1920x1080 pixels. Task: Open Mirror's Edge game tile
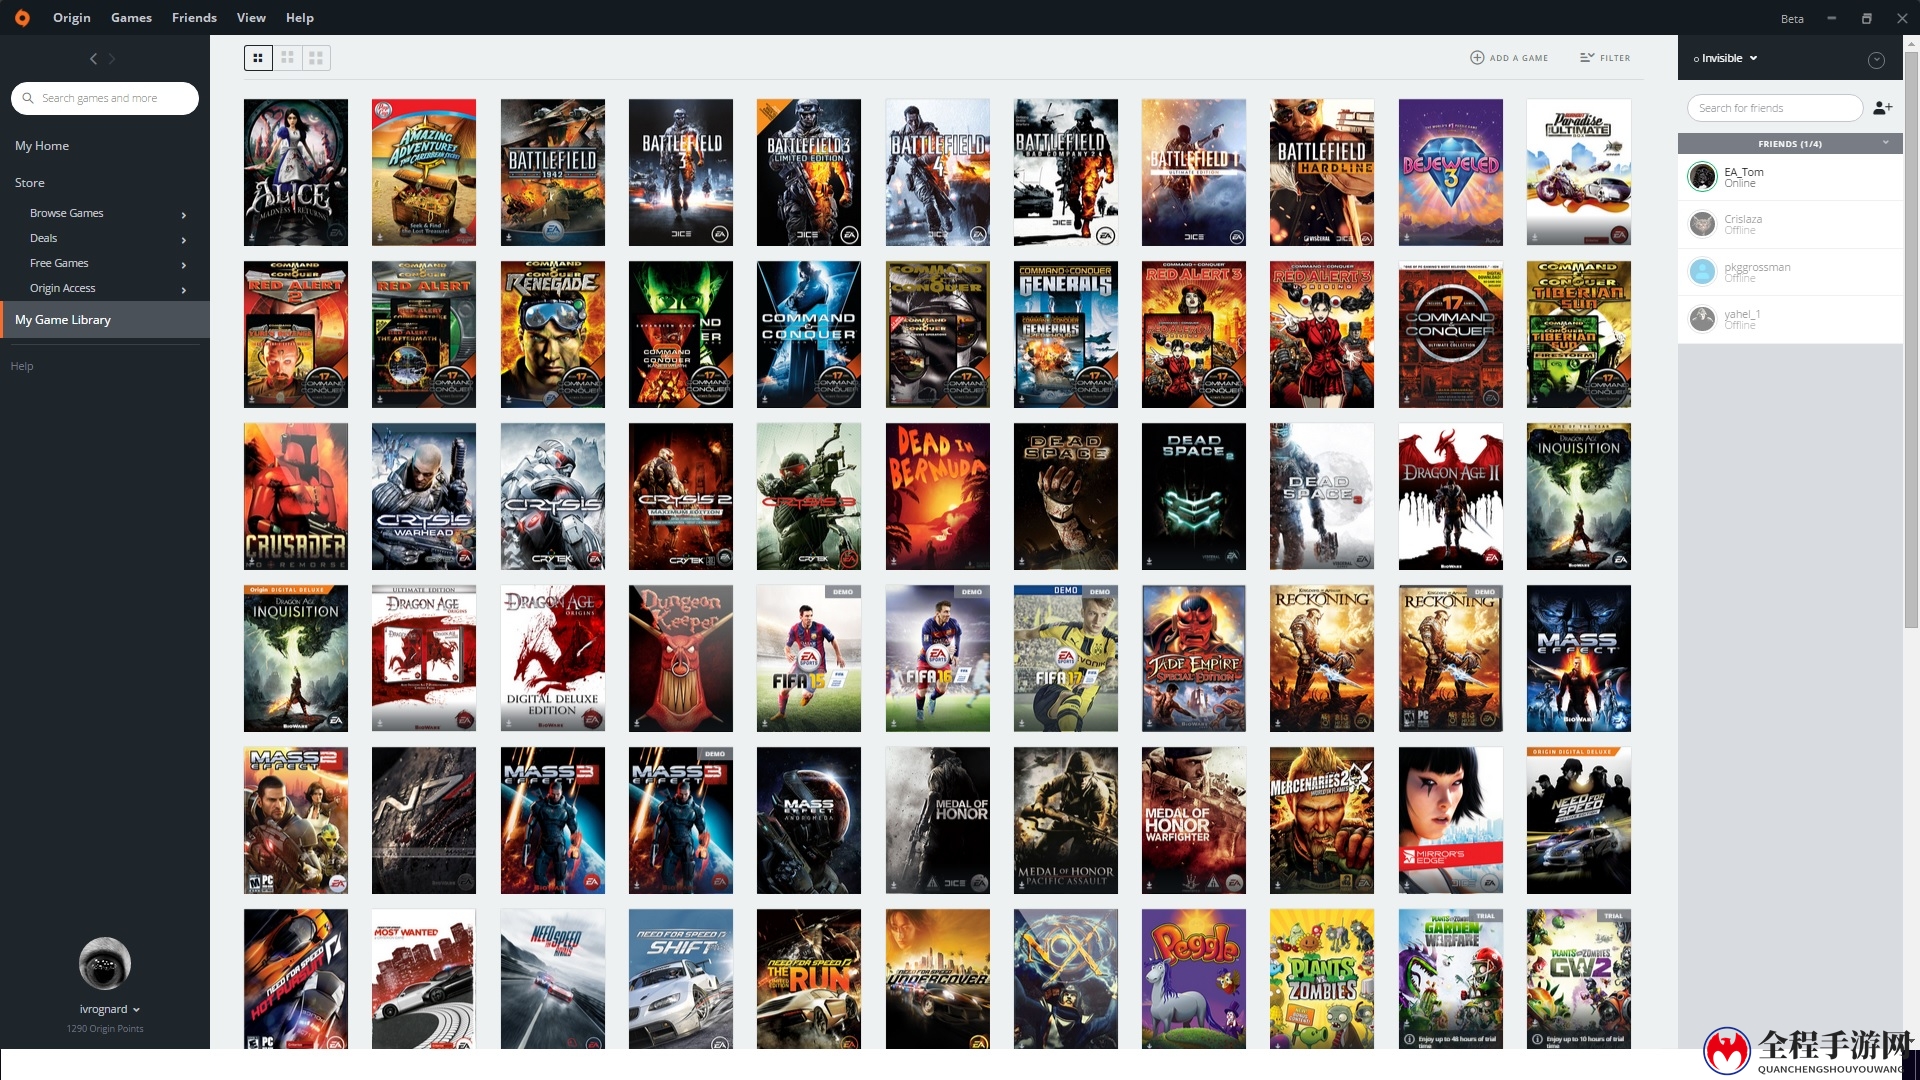tap(1451, 820)
